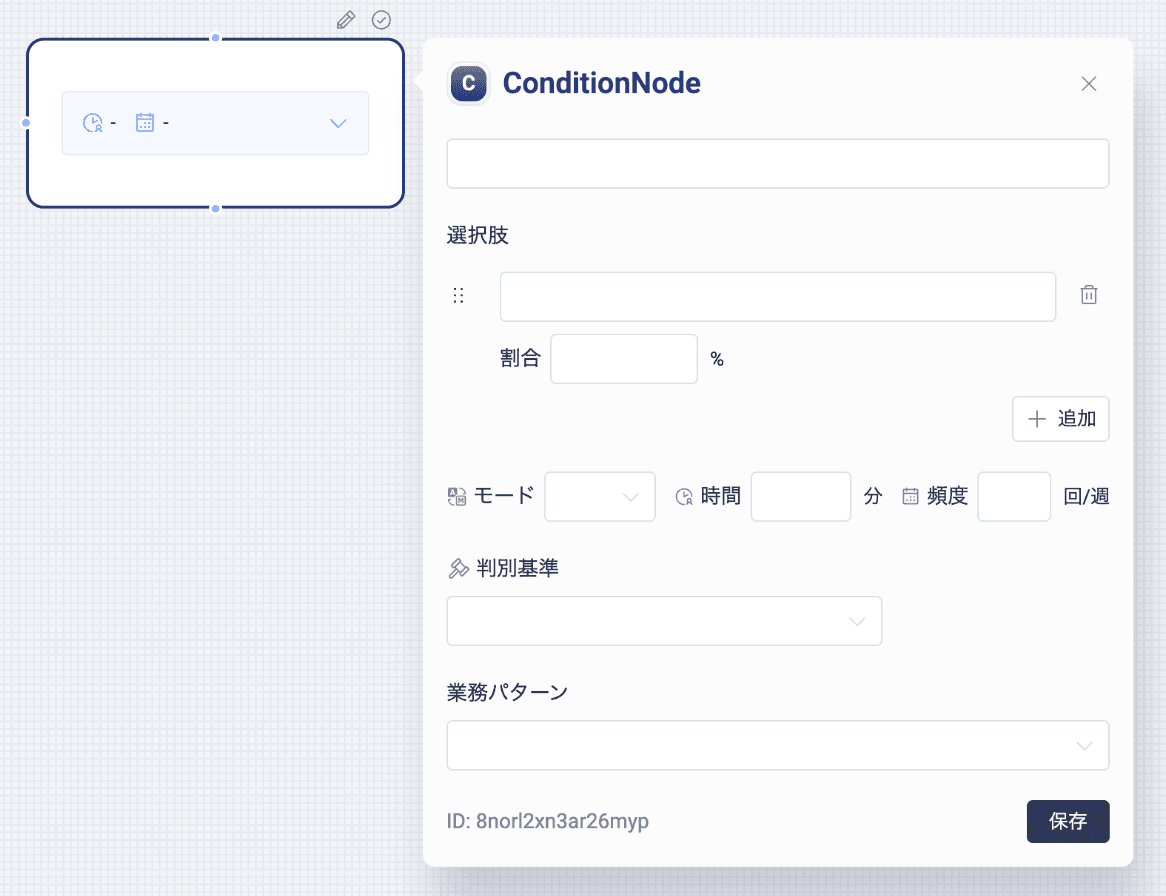Open the 判別基準 dropdown
The height and width of the screenshot is (896, 1166).
coord(664,621)
